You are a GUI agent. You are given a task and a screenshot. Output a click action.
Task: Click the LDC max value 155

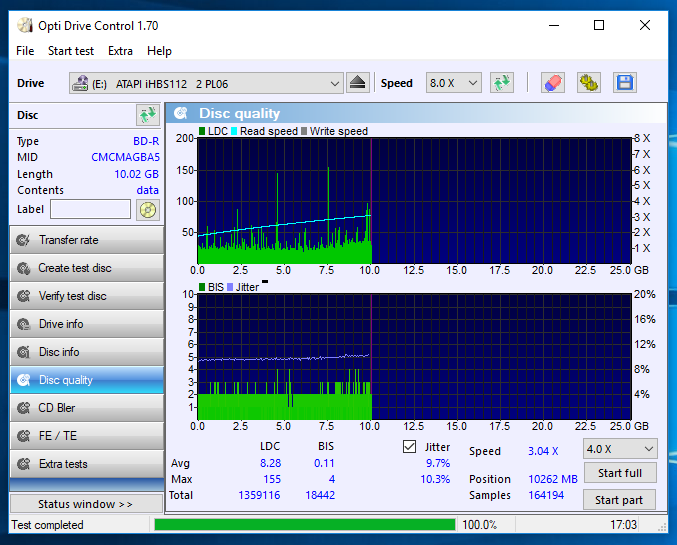pos(272,479)
